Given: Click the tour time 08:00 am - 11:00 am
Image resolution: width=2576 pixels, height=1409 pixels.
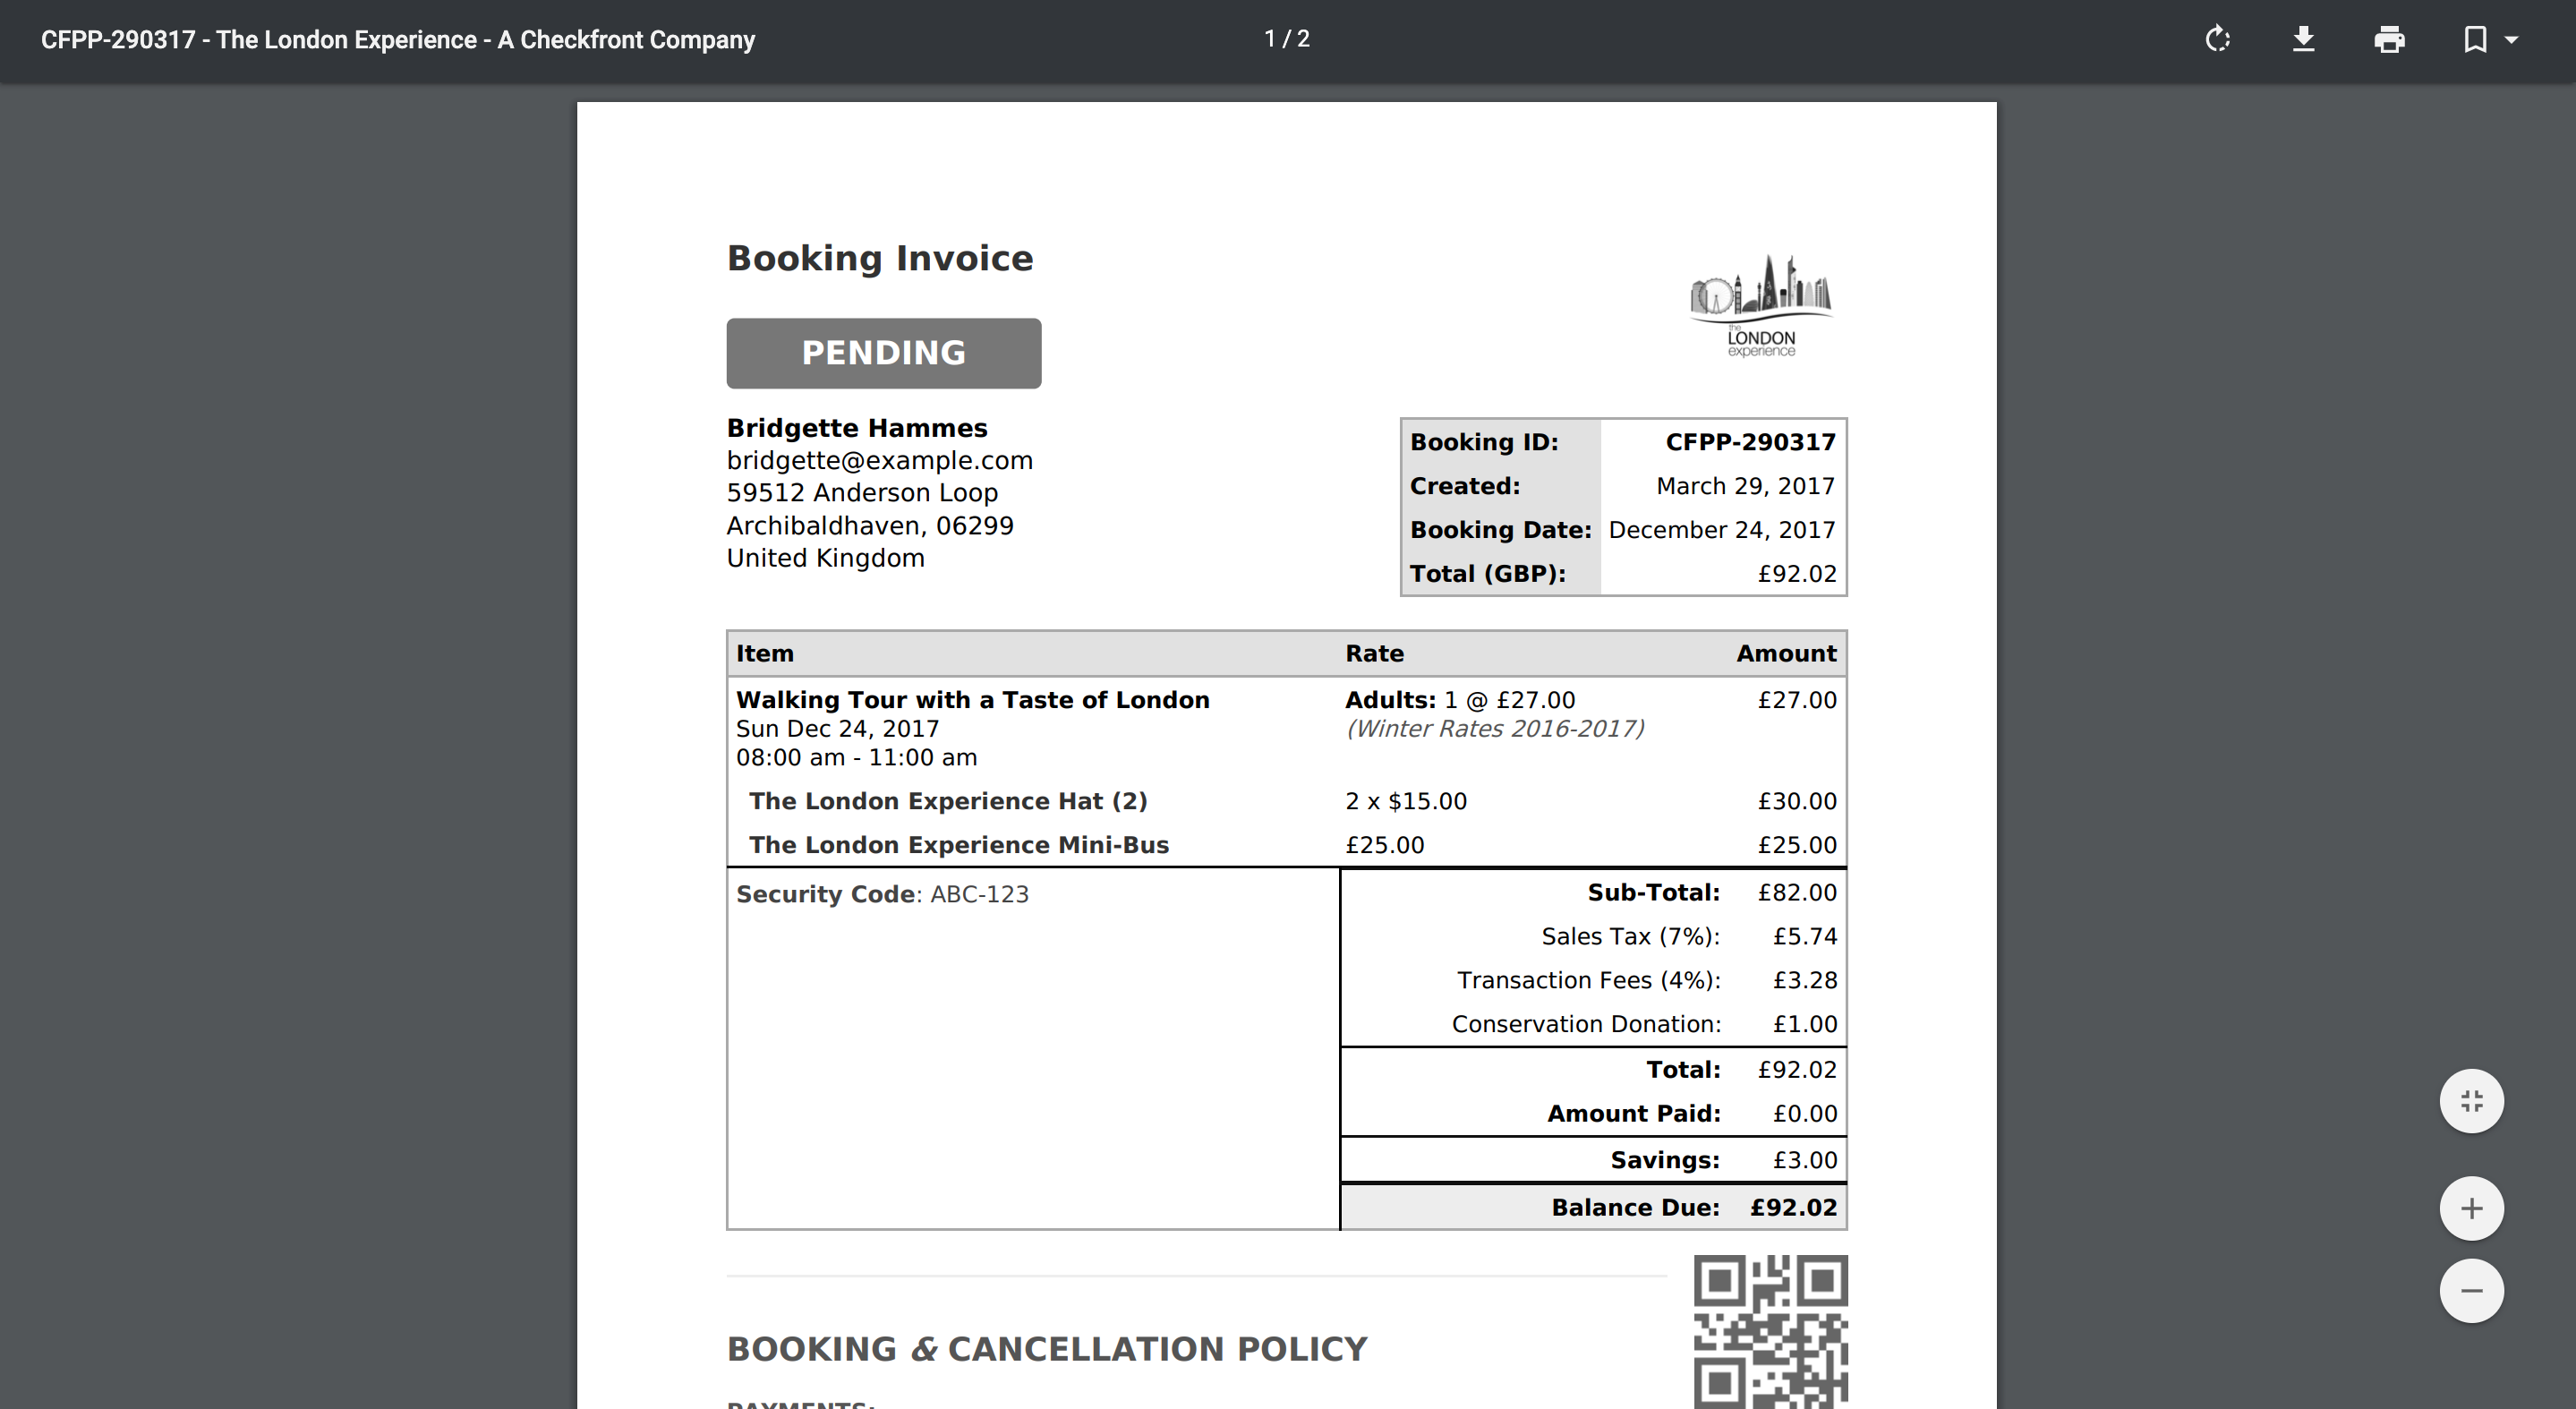Looking at the screenshot, I should click(857, 758).
